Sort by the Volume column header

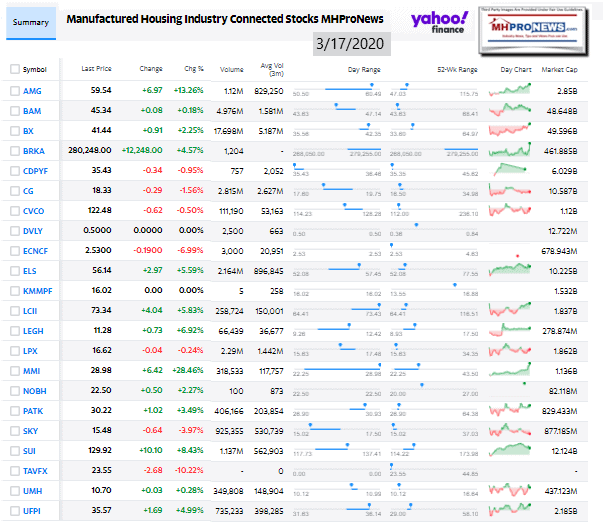point(231,69)
